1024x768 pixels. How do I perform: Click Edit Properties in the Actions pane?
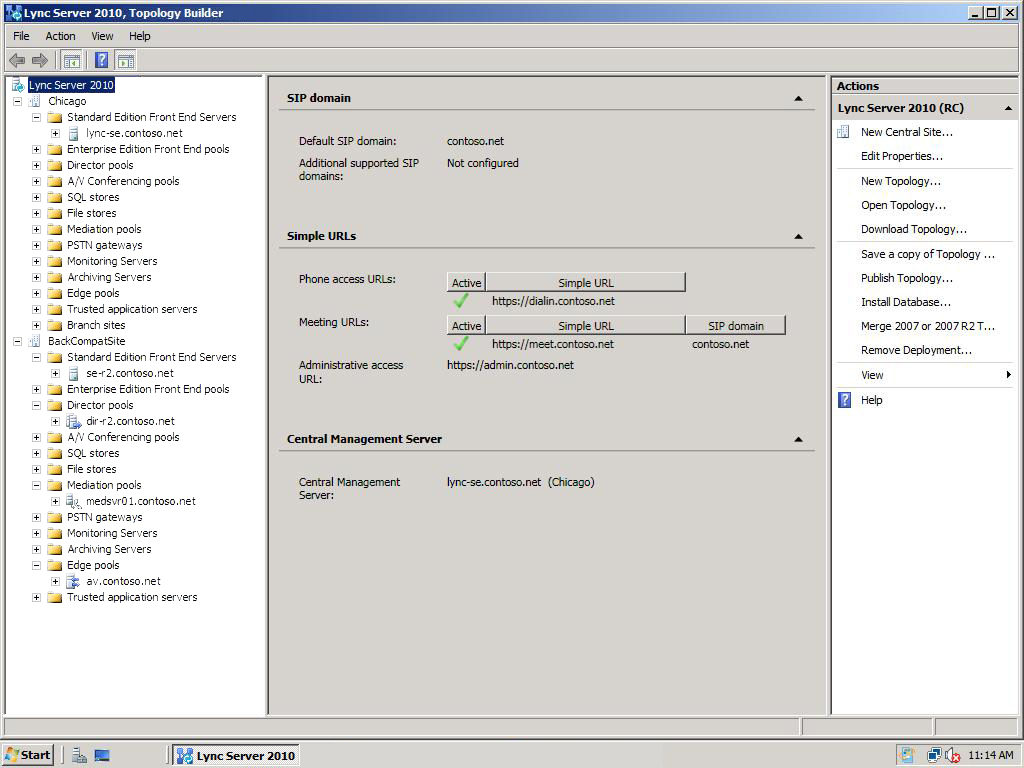coord(901,156)
